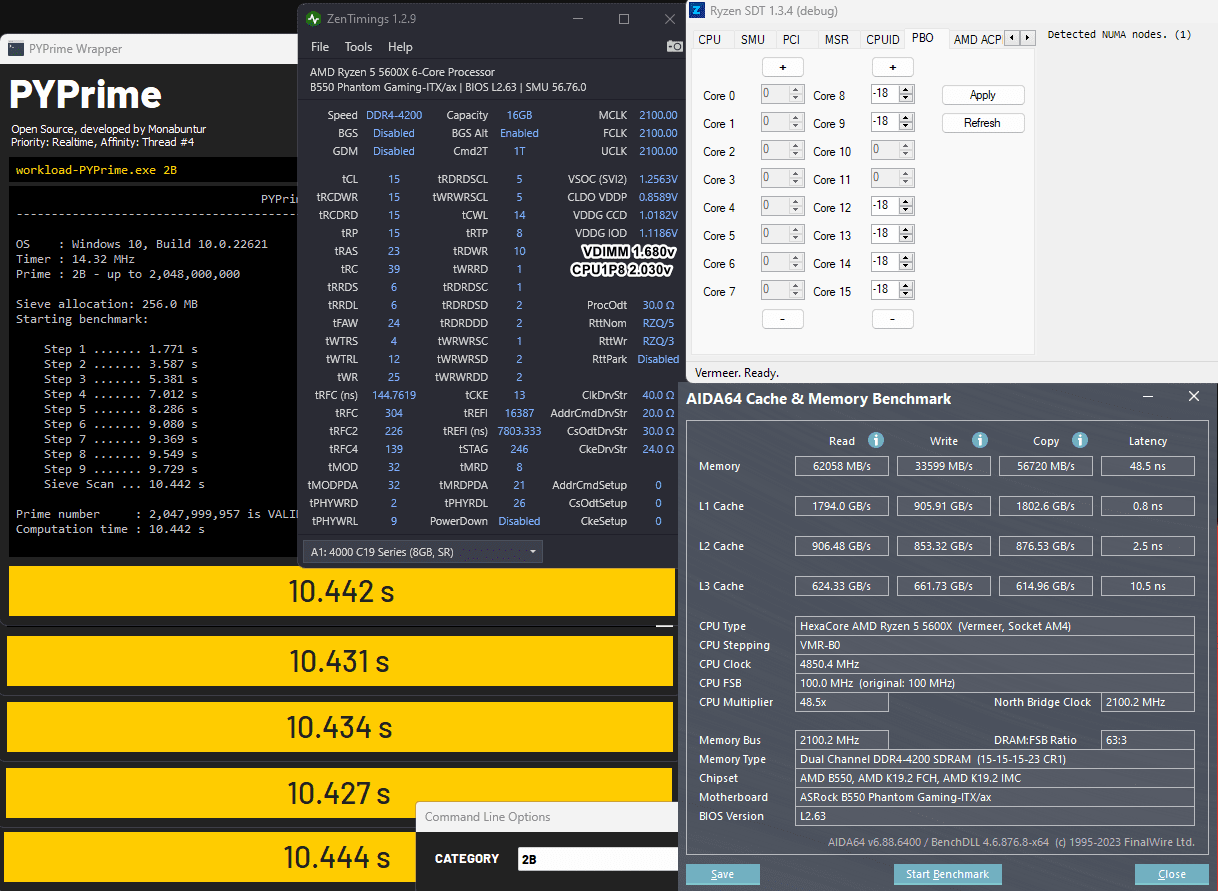Switch to the PCI tab
The width and height of the screenshot is (1218, 891).
(791, 40)
